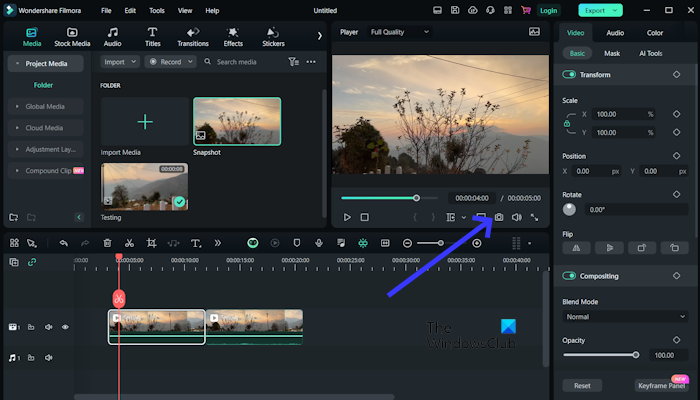The height and width of the screenshot is (400, 700).
Task: Select the crop tool in timeline toolbar
Action: (x=151, y=243)
